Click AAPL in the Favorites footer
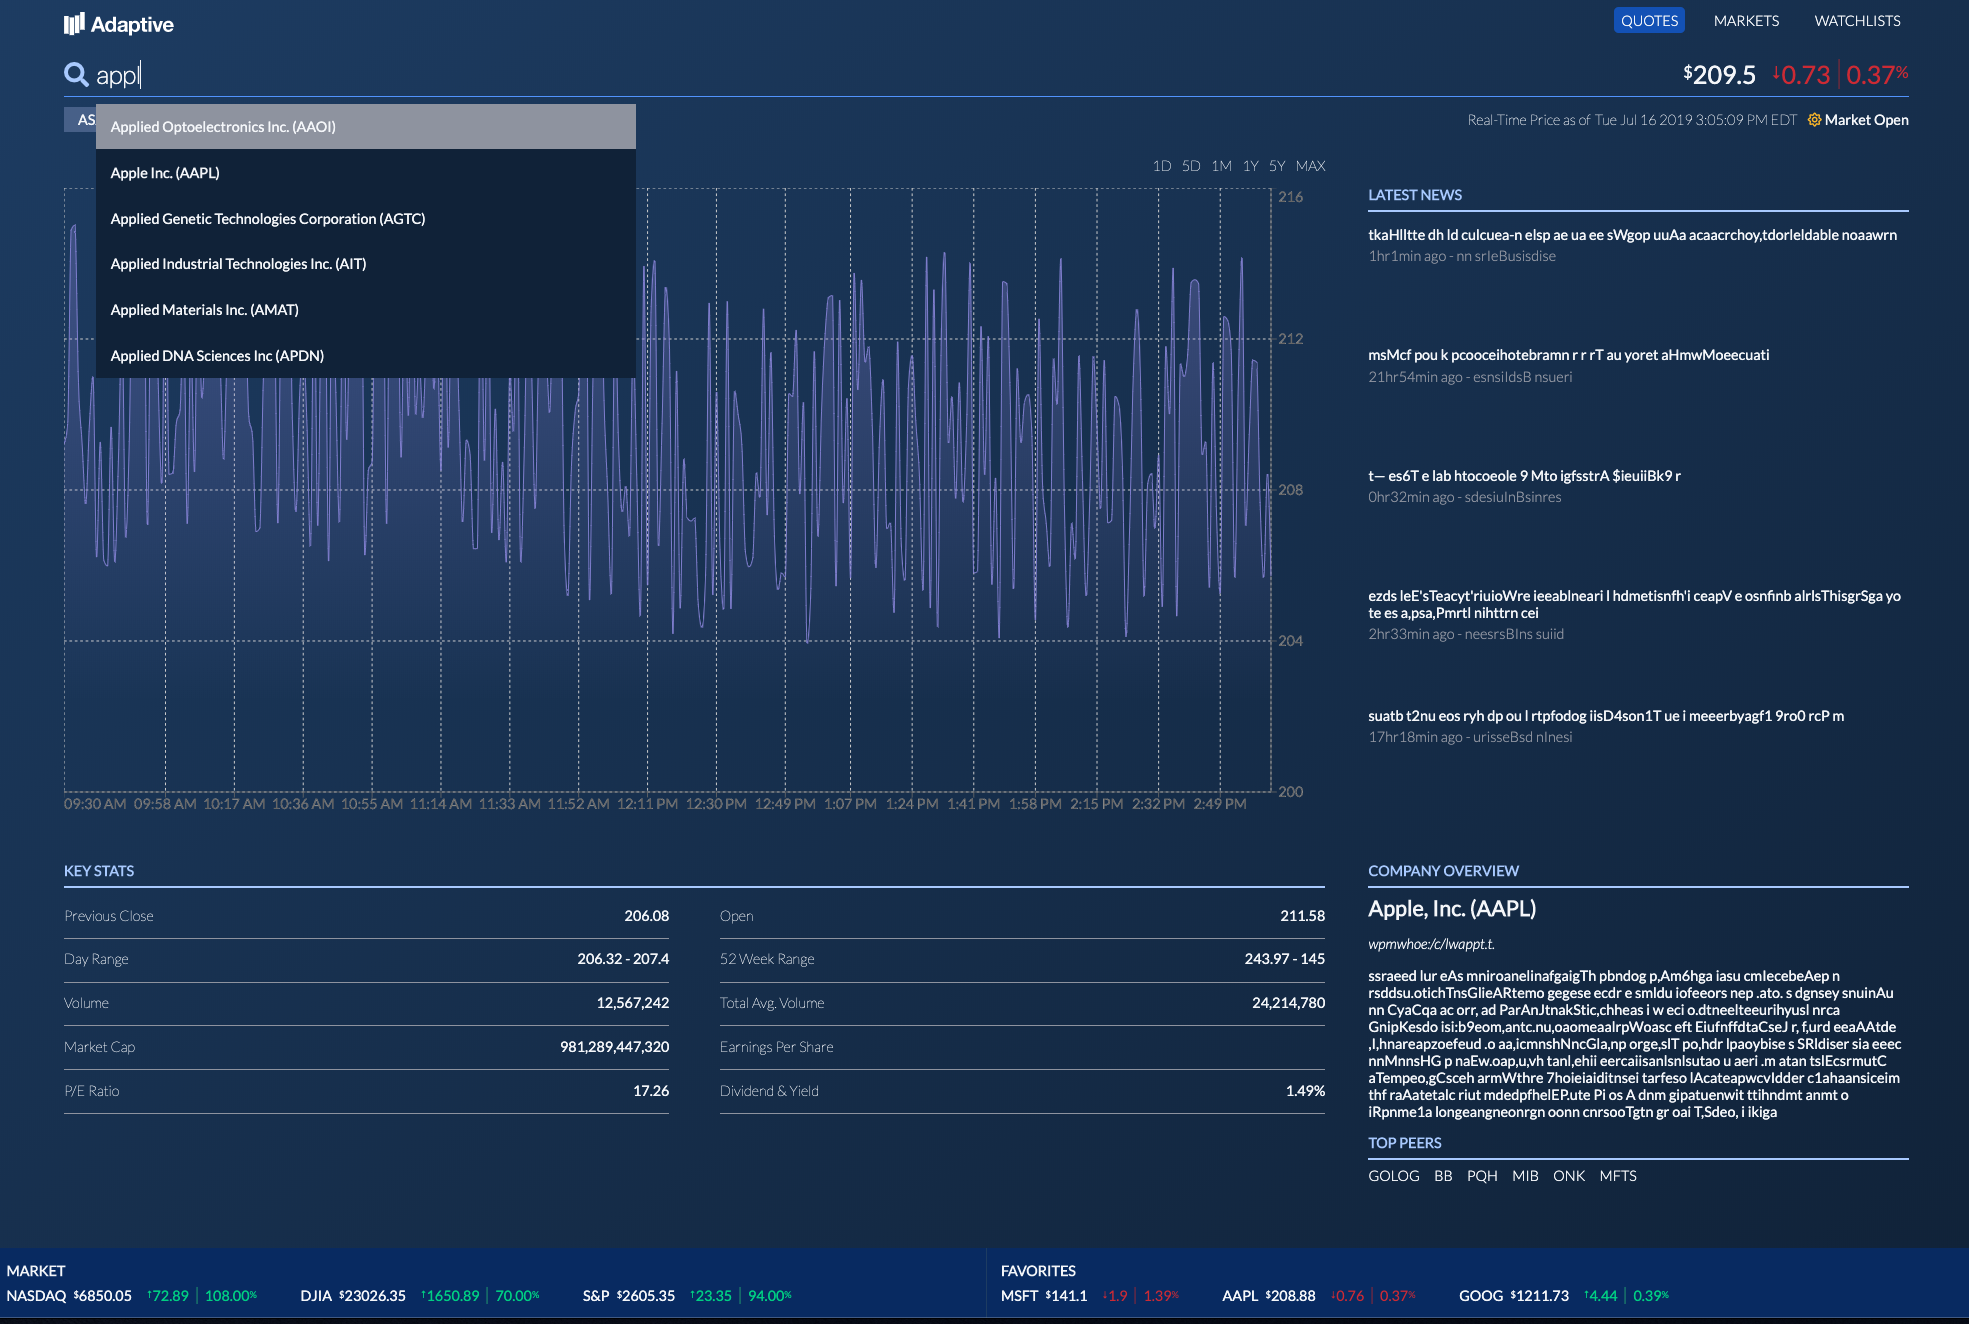 click(1239, 1296)
